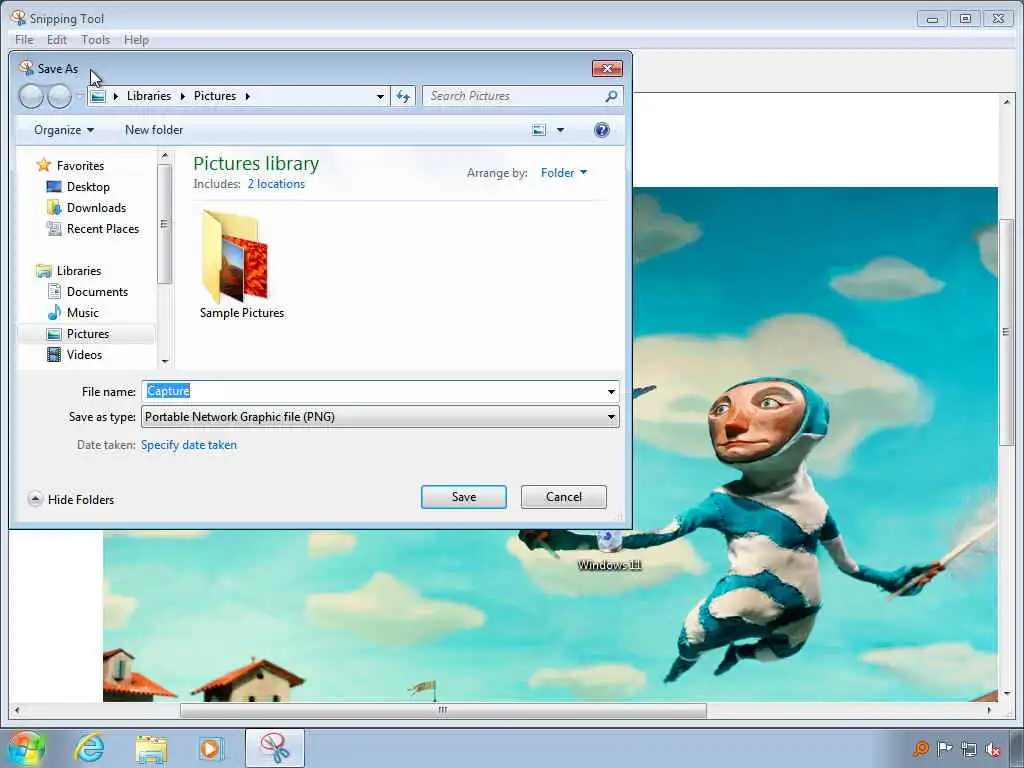Viewport: 1024px width, 768px height.
Task: Click the Desktop icon in the sidebar
Action: (54, 187)
